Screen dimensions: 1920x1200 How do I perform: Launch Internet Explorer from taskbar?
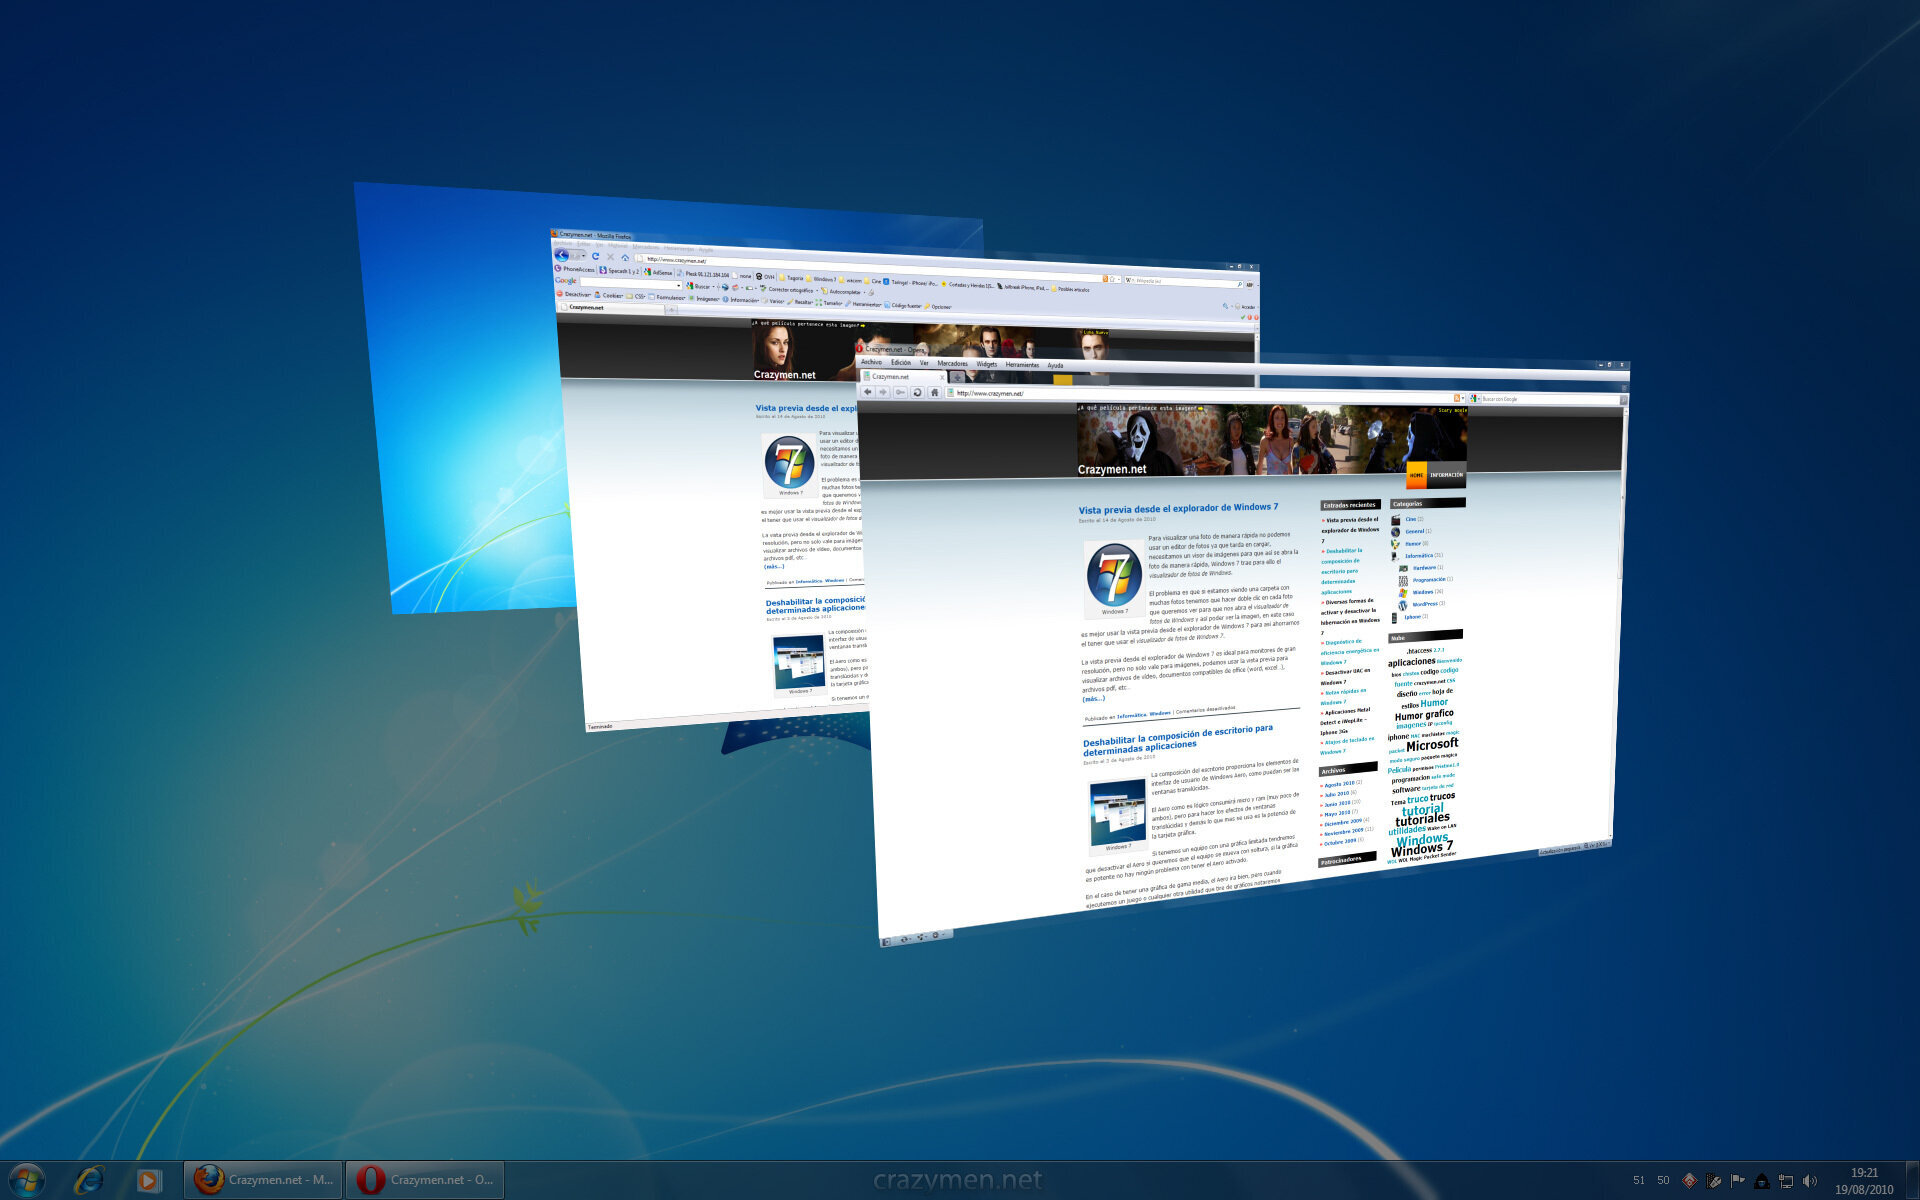pos(89,1180)
